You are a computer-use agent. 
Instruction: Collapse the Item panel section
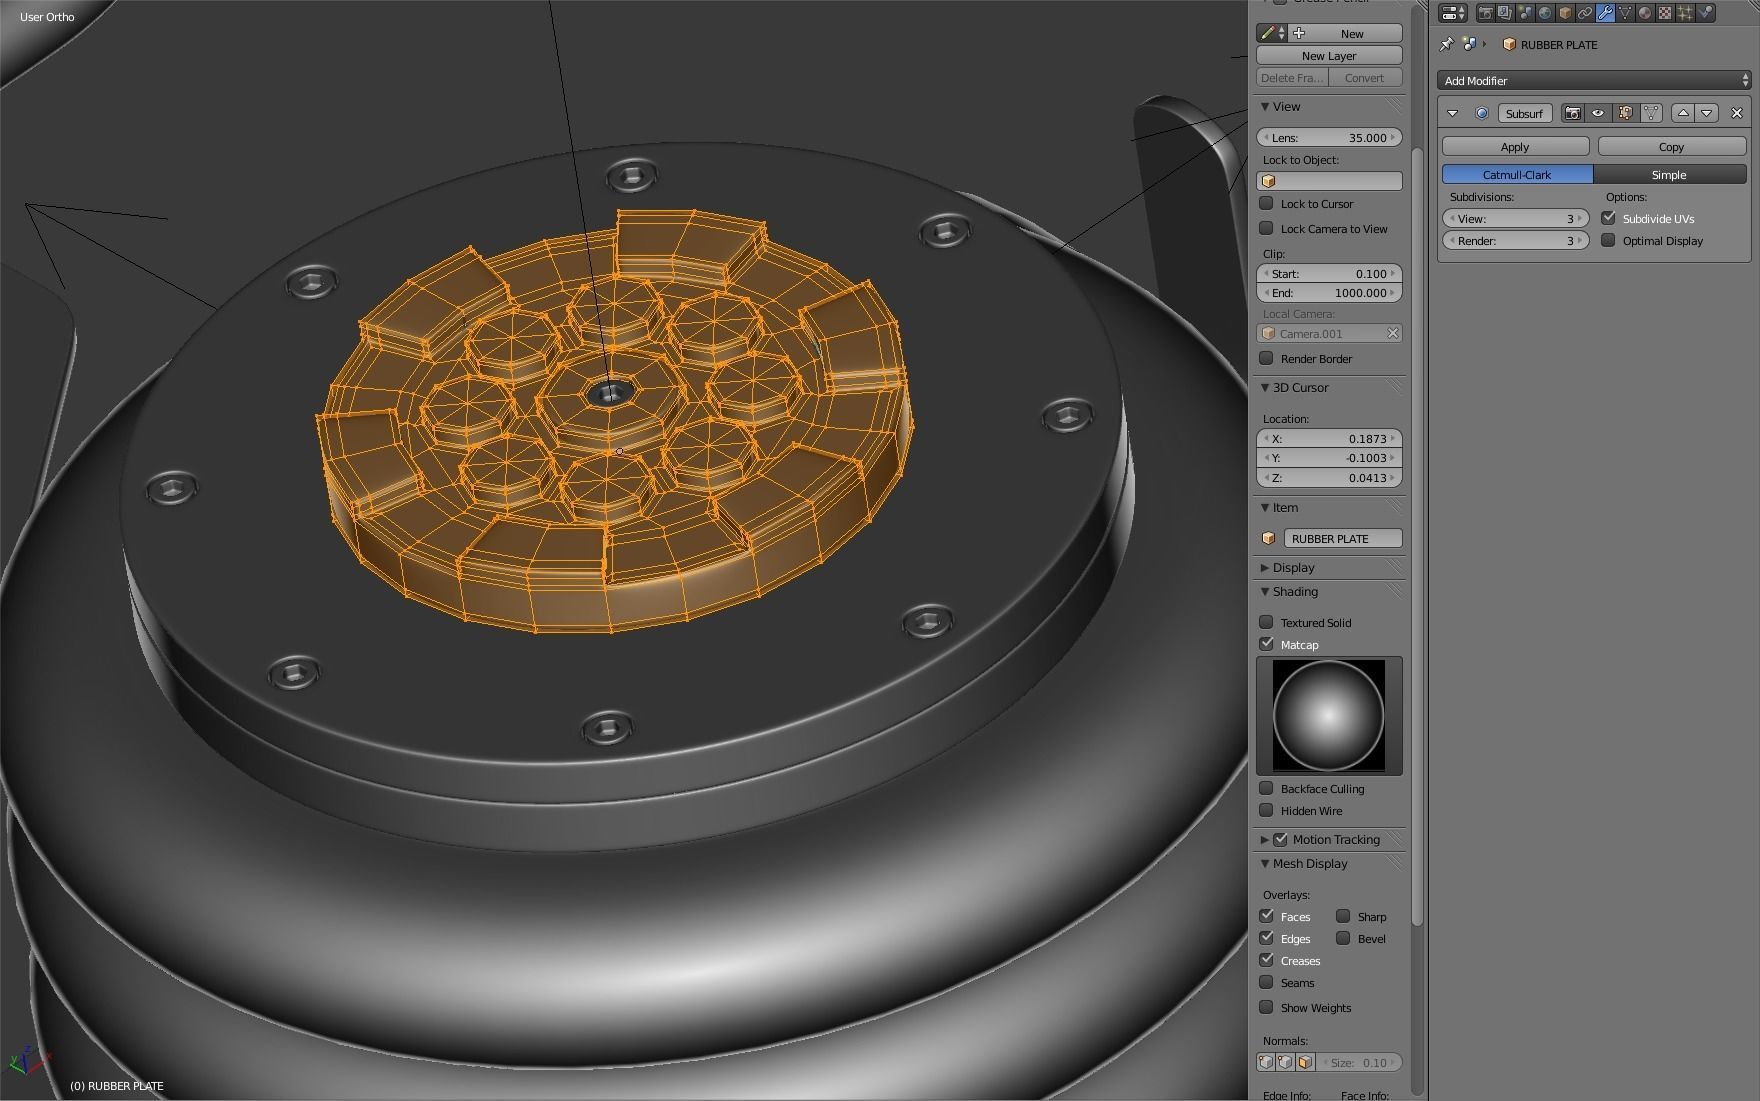click(x=1264, y=507)
